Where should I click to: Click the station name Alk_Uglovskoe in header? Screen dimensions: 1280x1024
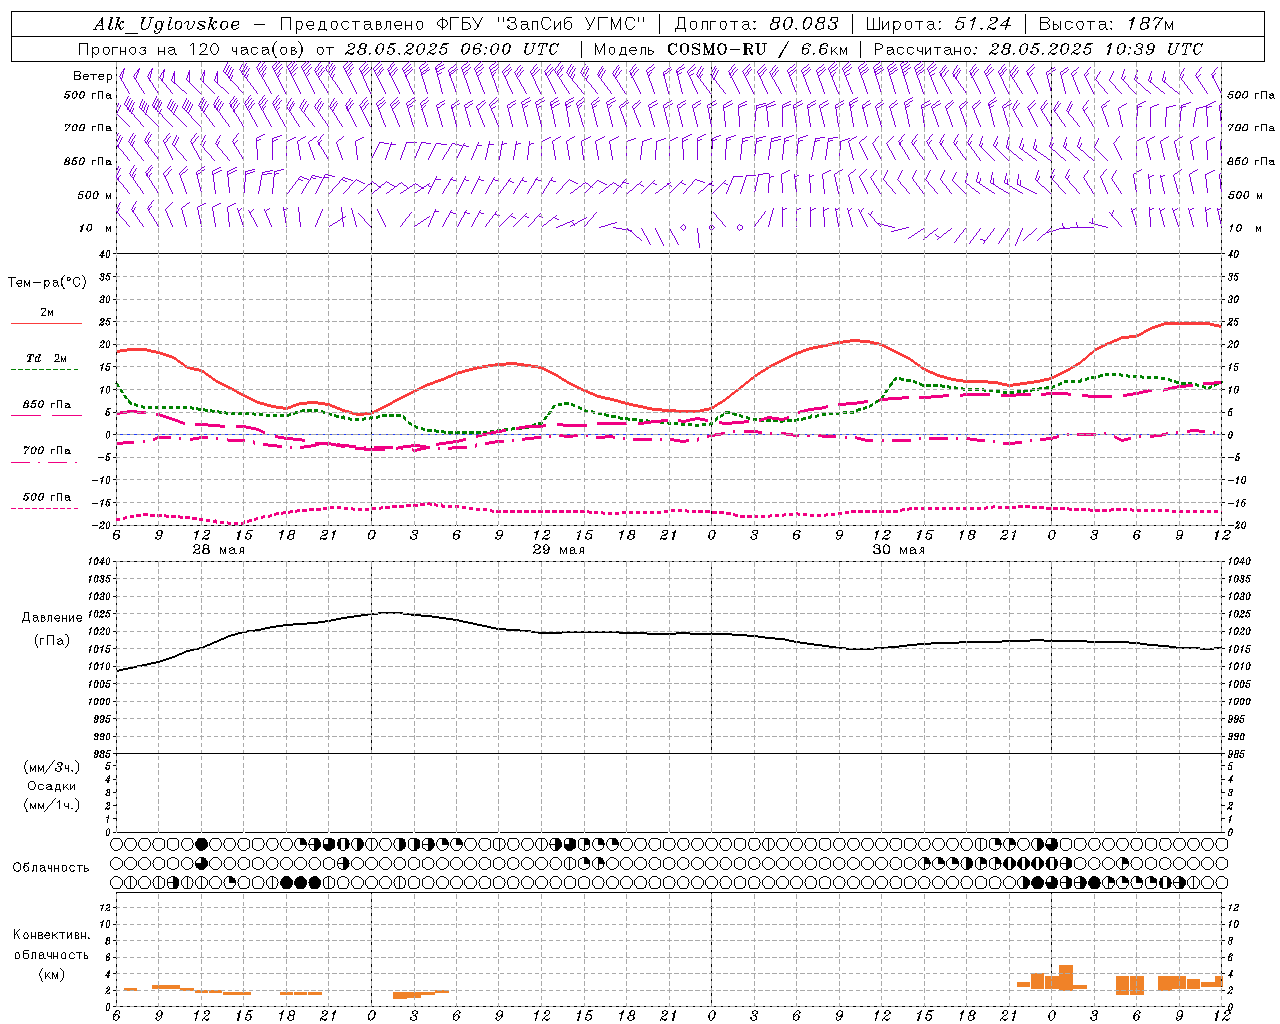pos(167,24)
